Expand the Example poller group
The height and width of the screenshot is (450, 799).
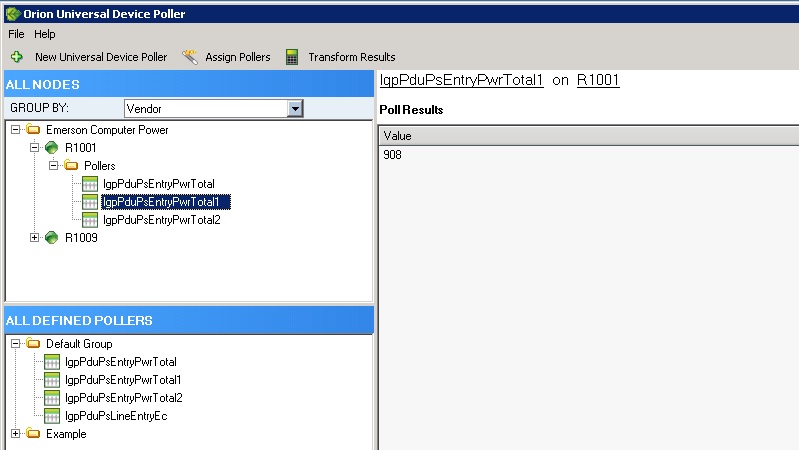tap(16, 434)
